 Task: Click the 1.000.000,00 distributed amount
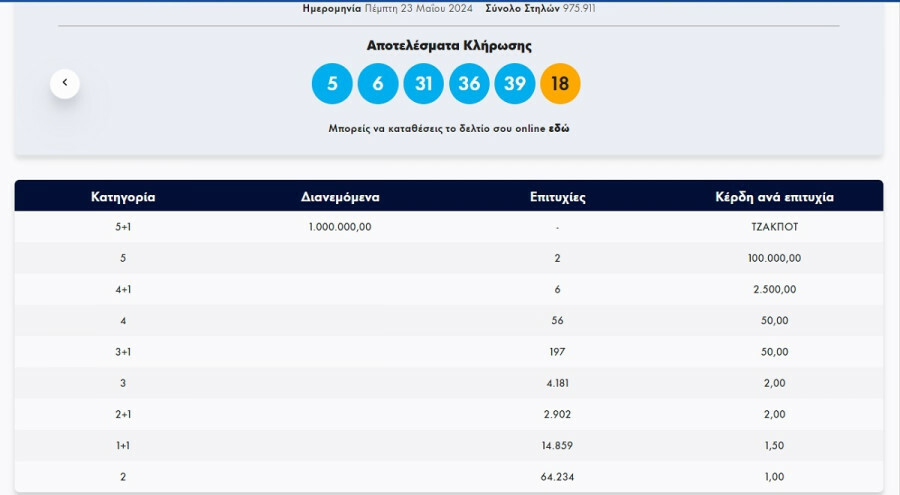340,227
